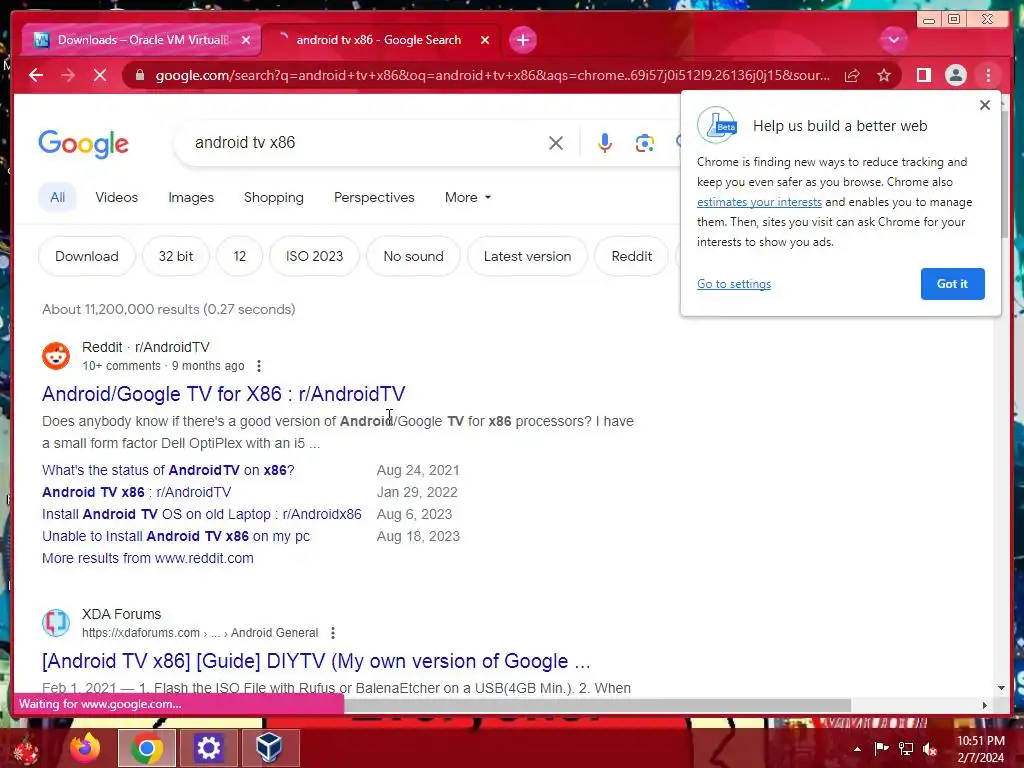This screenshot has width=1024, height=768.
Task: Open Chrome's three-dot menu
Action: pyautogui.click(x=988, y=76)
